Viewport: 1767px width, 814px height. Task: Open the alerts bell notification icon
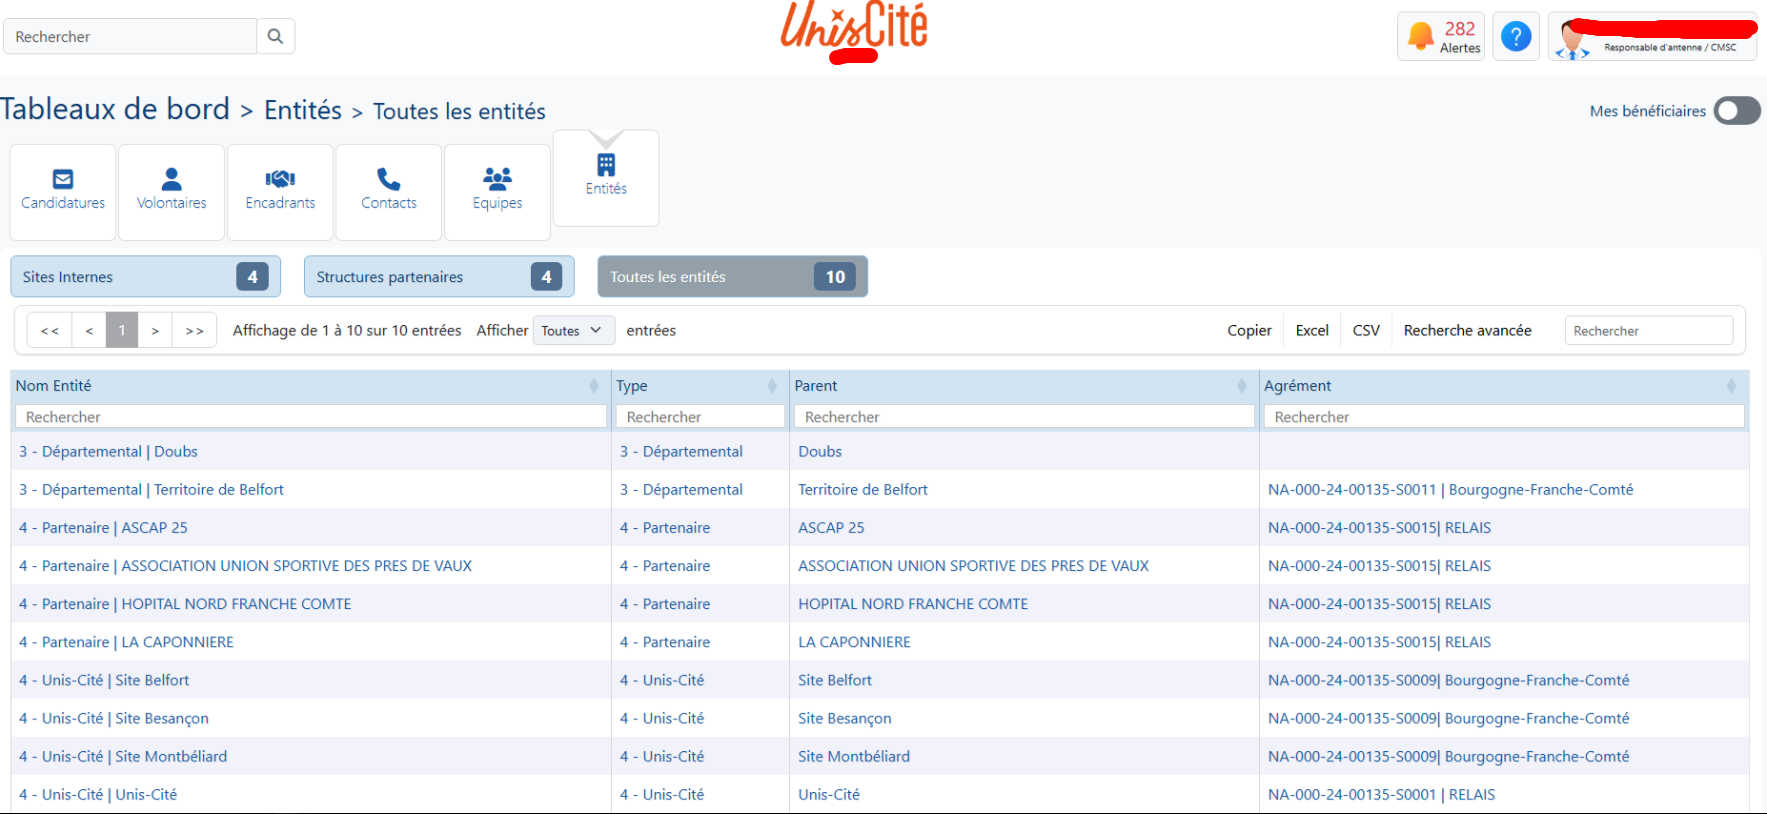1420,37
